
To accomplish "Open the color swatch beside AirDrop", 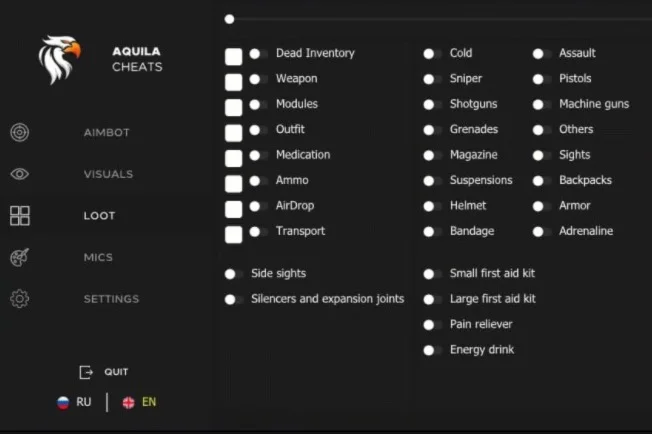I will pyautogui.click(x=233, y=209).
